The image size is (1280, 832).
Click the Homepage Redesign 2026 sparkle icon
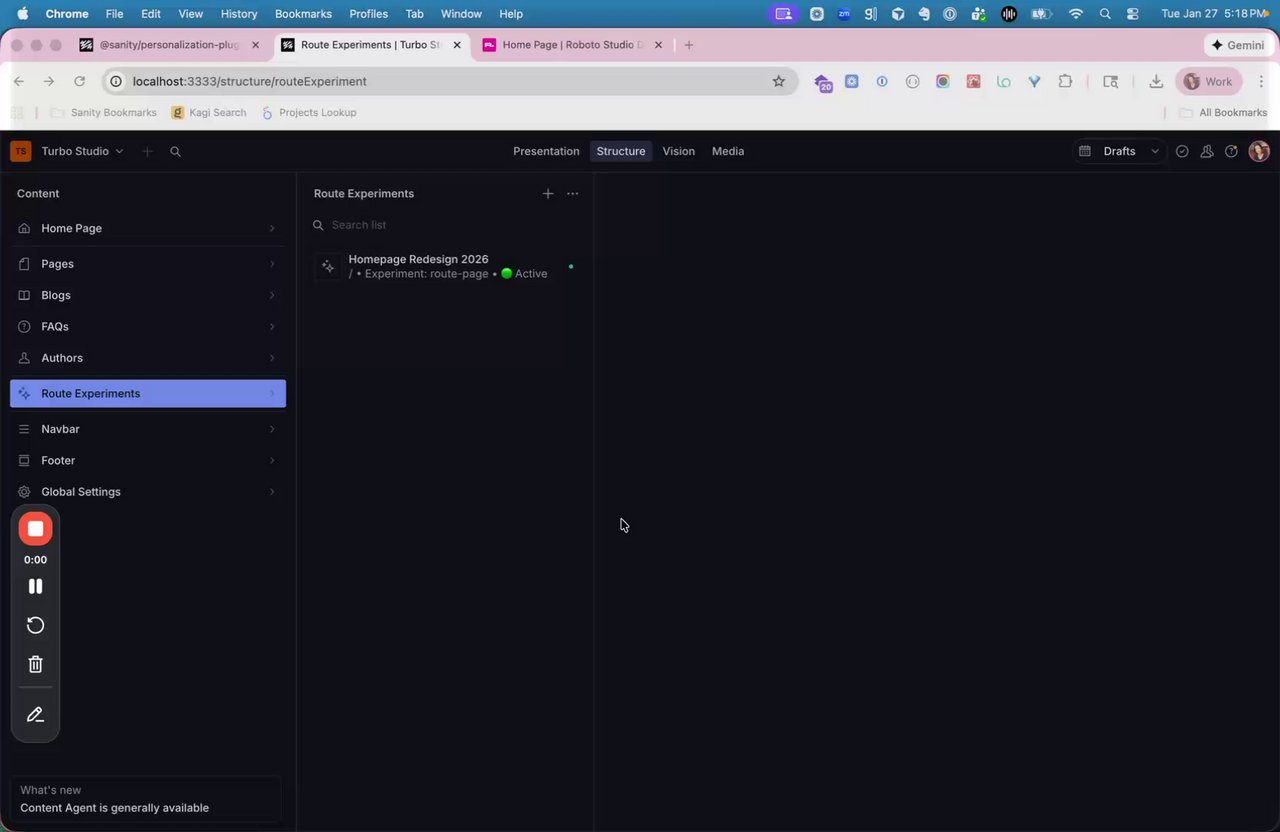coord(328,267)
